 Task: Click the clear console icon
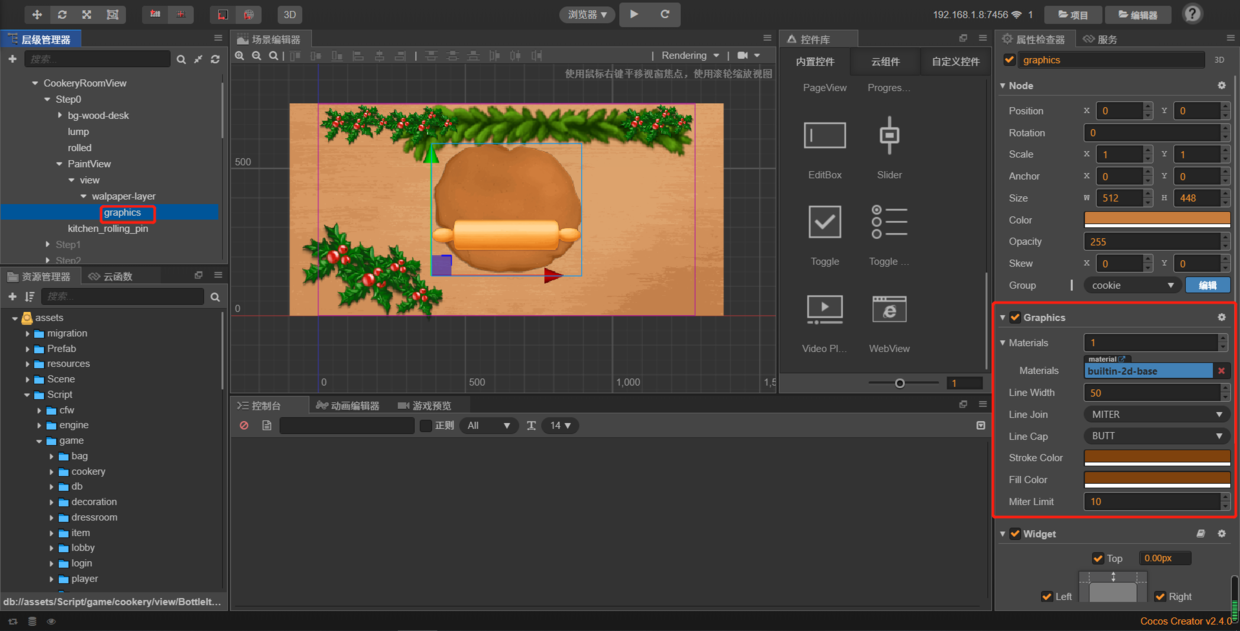click(x=244, y=426)
